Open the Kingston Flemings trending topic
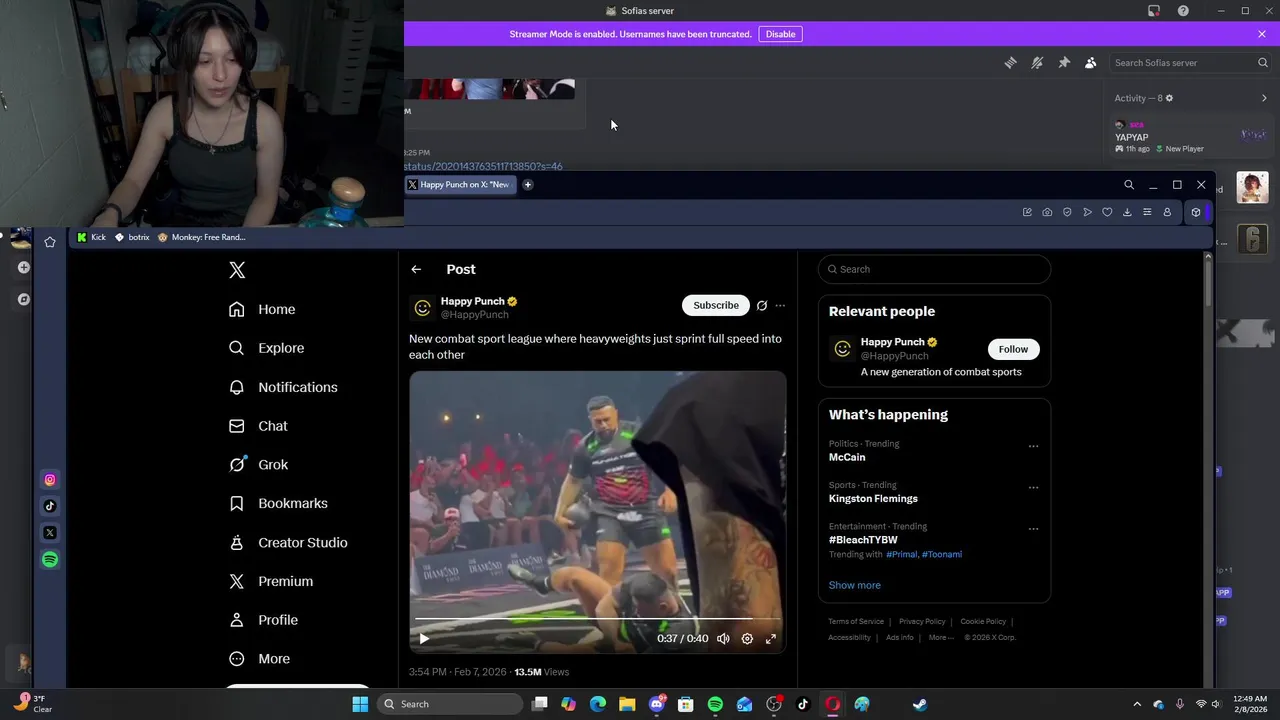This screenshot has width=1280, height=720. [x=873, y=498]
